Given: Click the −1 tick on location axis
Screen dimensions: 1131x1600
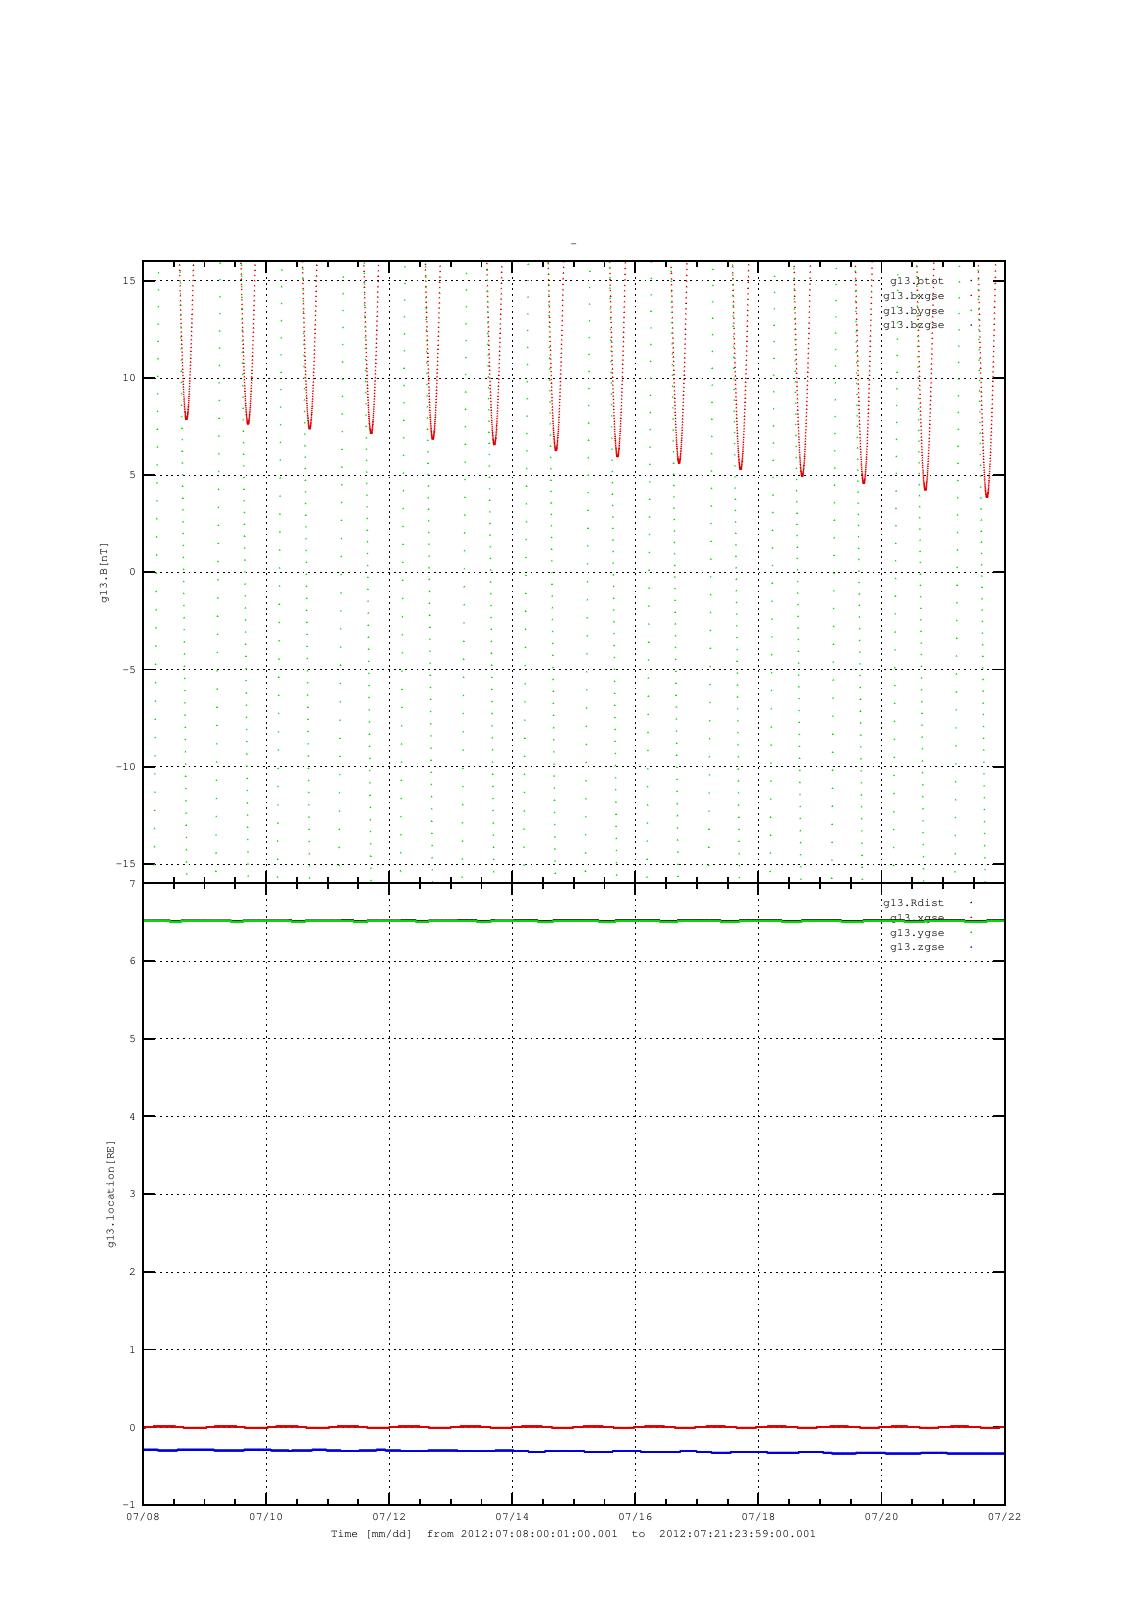Looking at the screenshot, I should (128, 1505).
